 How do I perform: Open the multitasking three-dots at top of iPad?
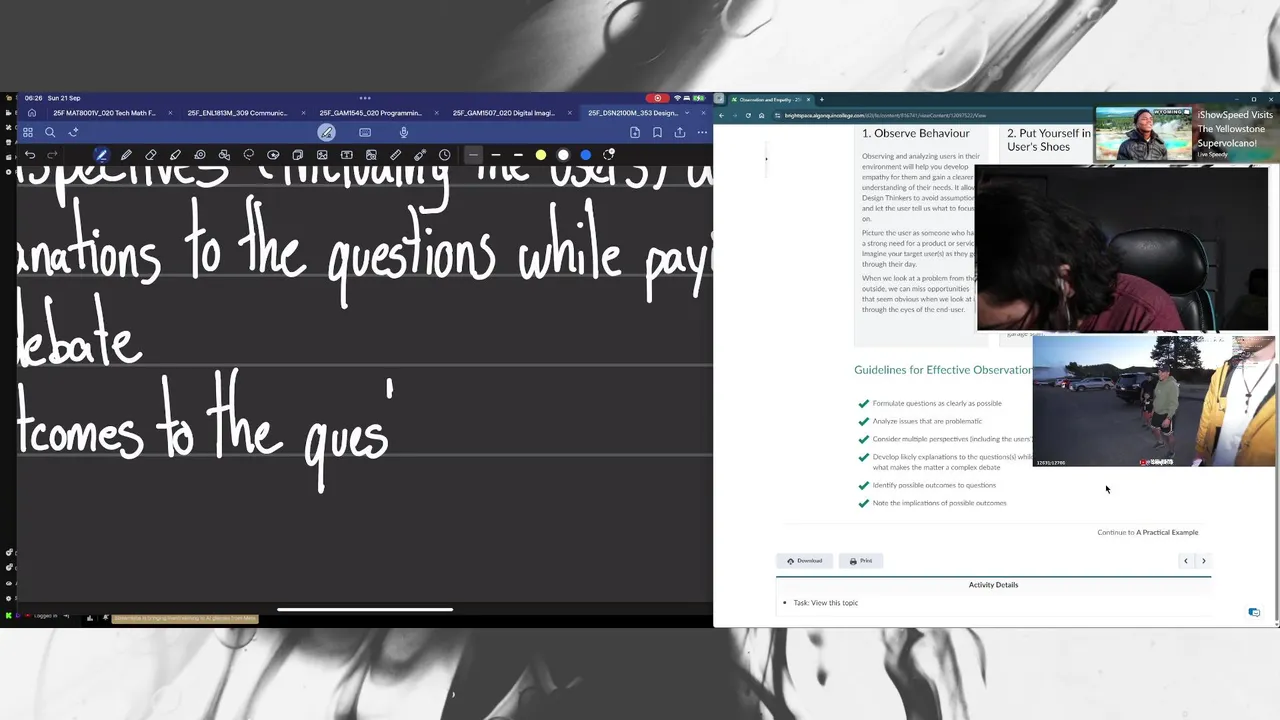(x=365, y=98)
